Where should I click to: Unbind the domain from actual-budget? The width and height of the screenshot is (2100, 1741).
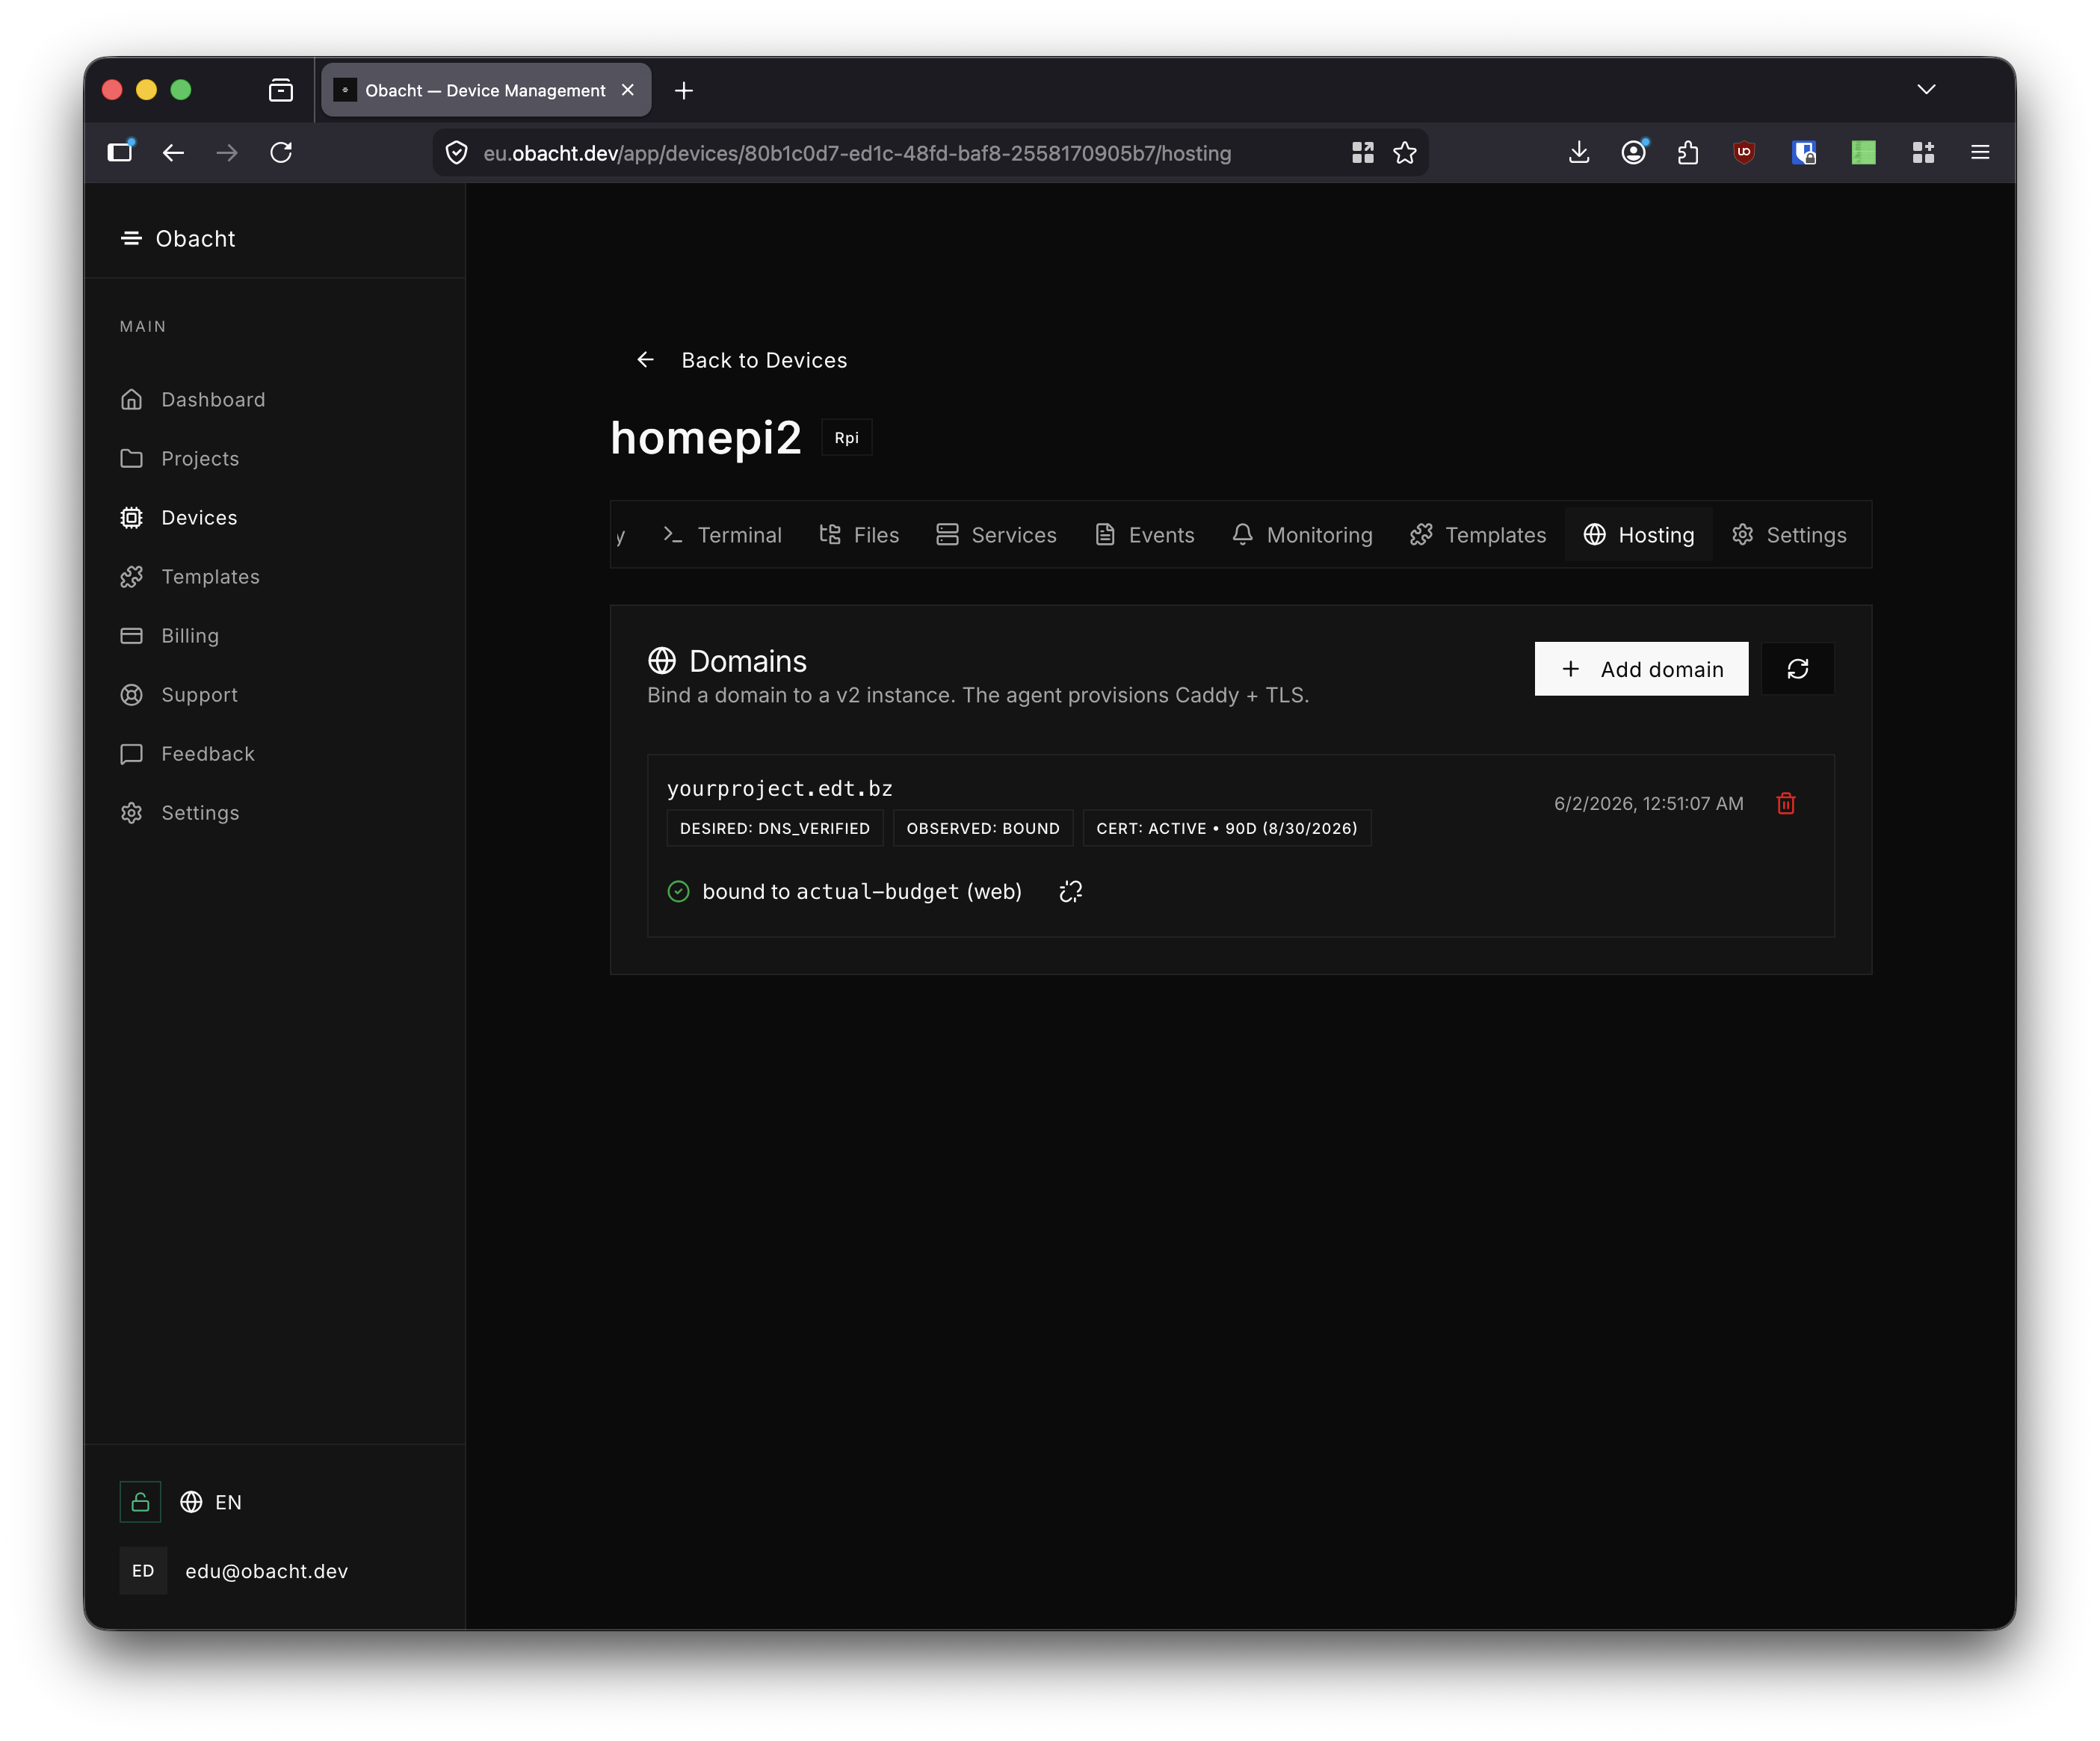click(x=1070, y=891)
